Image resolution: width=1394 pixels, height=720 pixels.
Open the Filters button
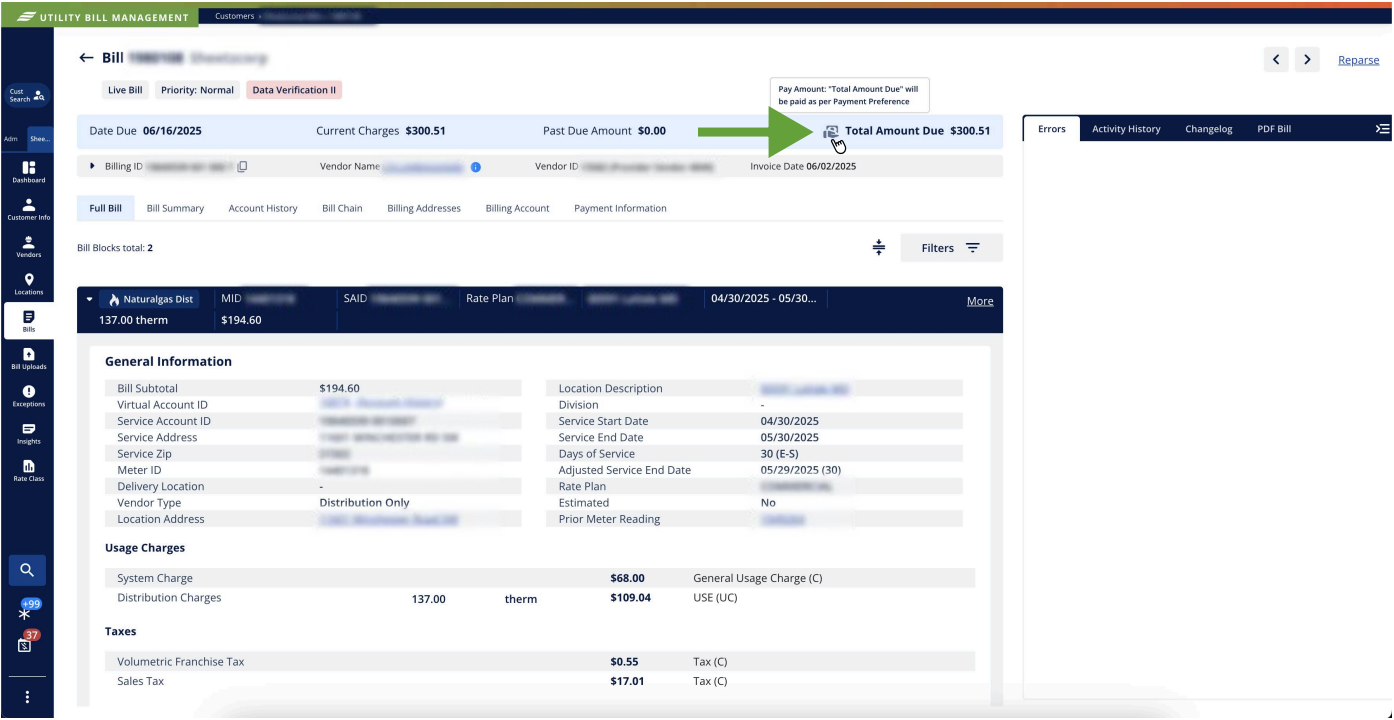coord(951,248)
